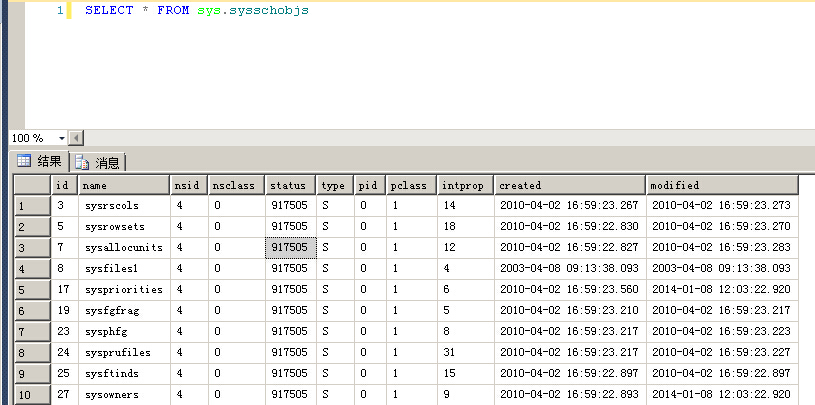Click the sysowners name cell

(x=124, y=395)
